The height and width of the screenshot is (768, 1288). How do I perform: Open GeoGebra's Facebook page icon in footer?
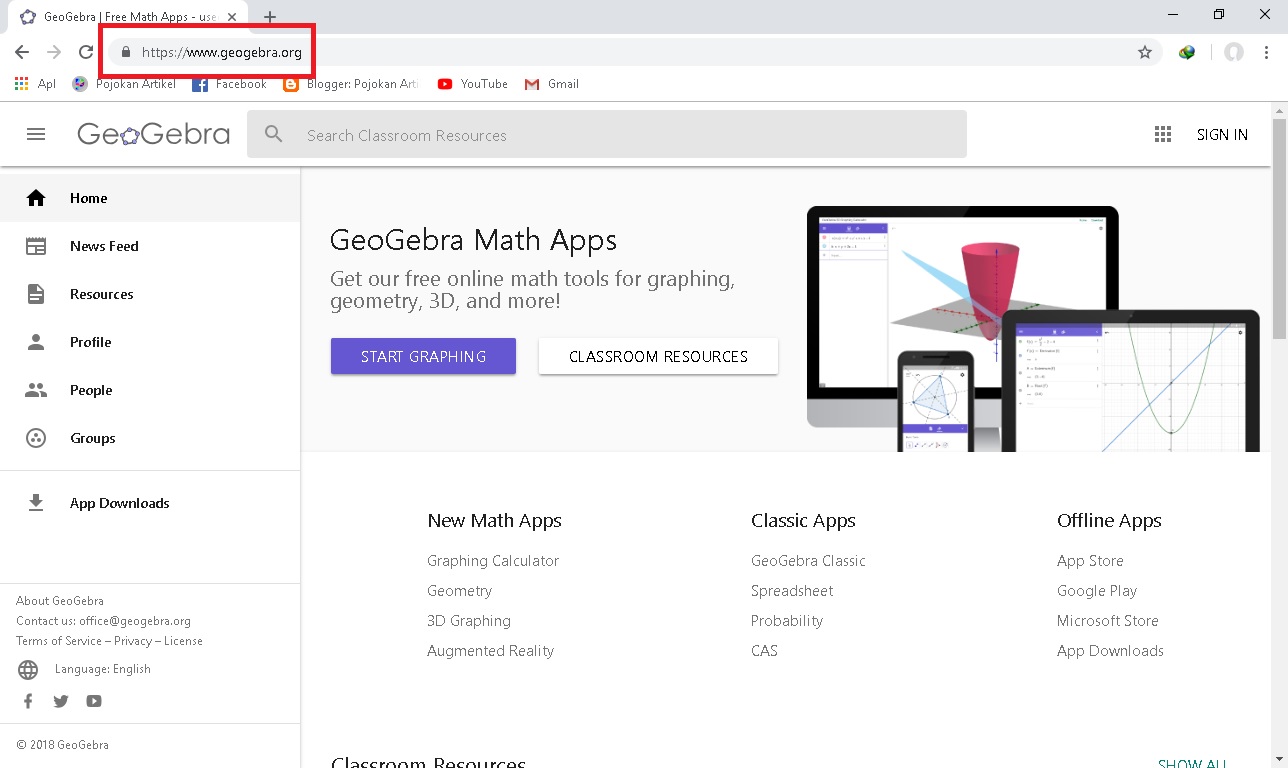coord(28,701)
